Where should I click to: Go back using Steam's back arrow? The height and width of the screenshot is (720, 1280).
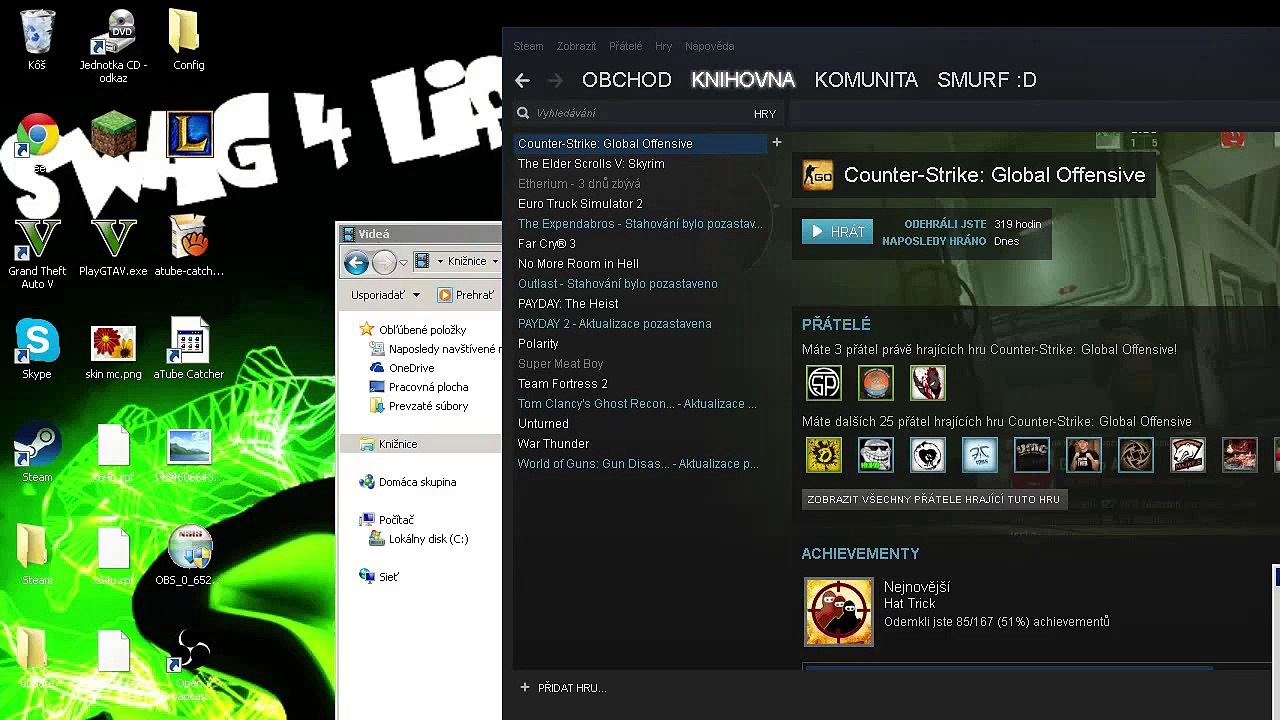tap(522, 80)
